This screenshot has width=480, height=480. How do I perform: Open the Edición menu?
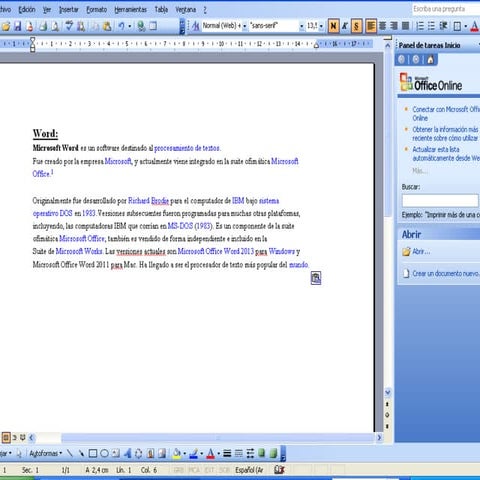click(27, 10)
